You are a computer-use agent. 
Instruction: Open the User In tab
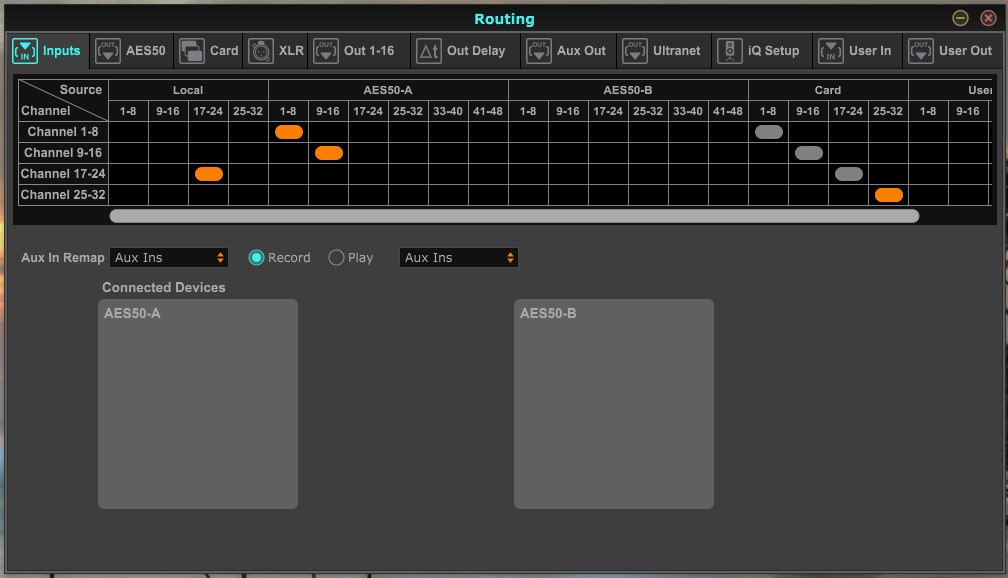point(858,51)
